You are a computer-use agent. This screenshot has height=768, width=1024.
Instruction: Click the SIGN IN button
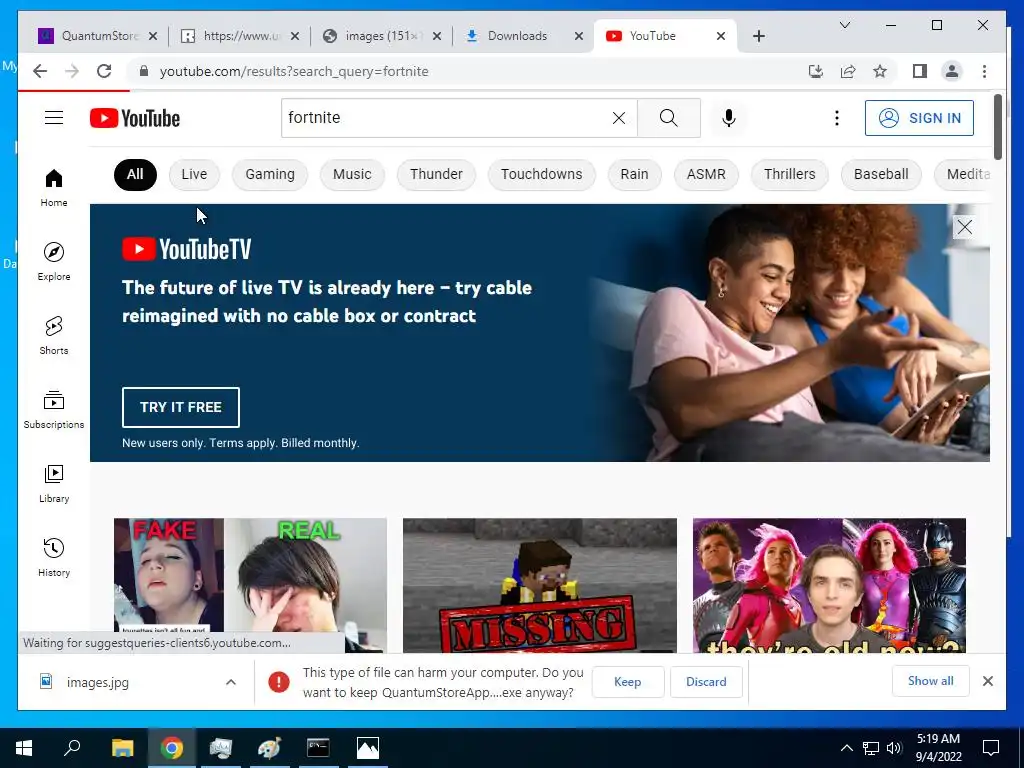(919, 118)
